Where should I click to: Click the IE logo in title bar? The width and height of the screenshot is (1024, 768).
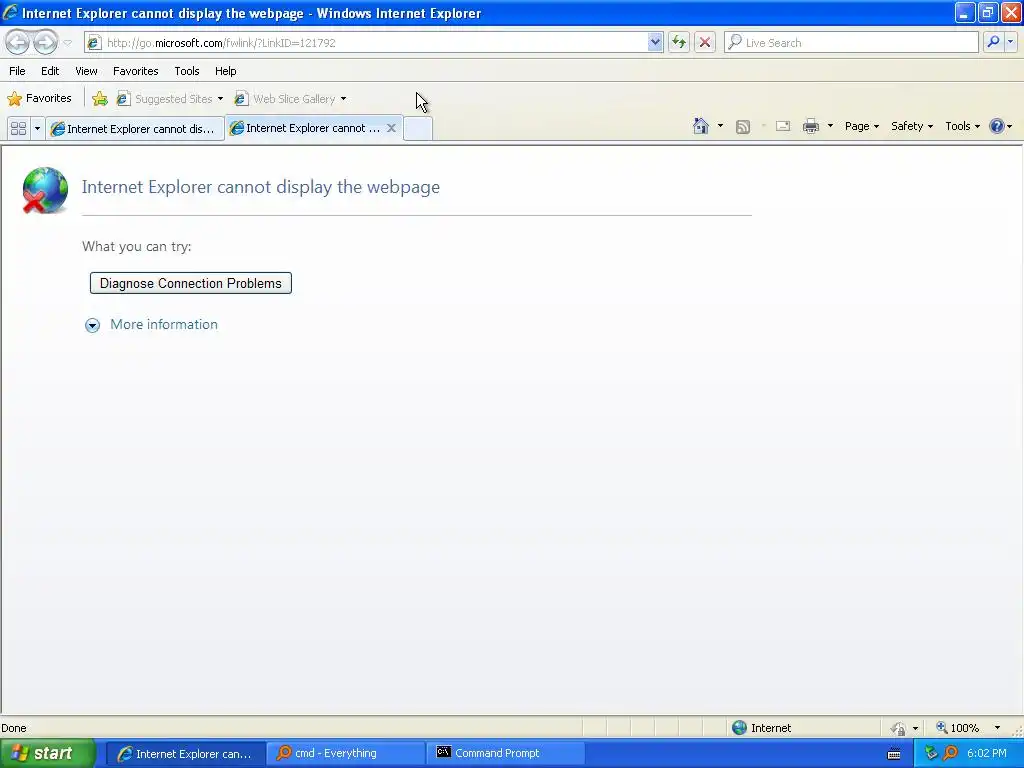coord(10,12)
